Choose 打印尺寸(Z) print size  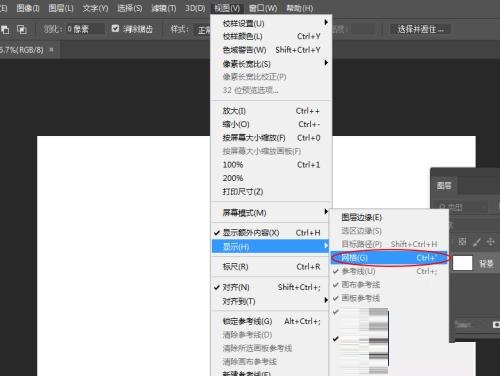click(270, 192)
